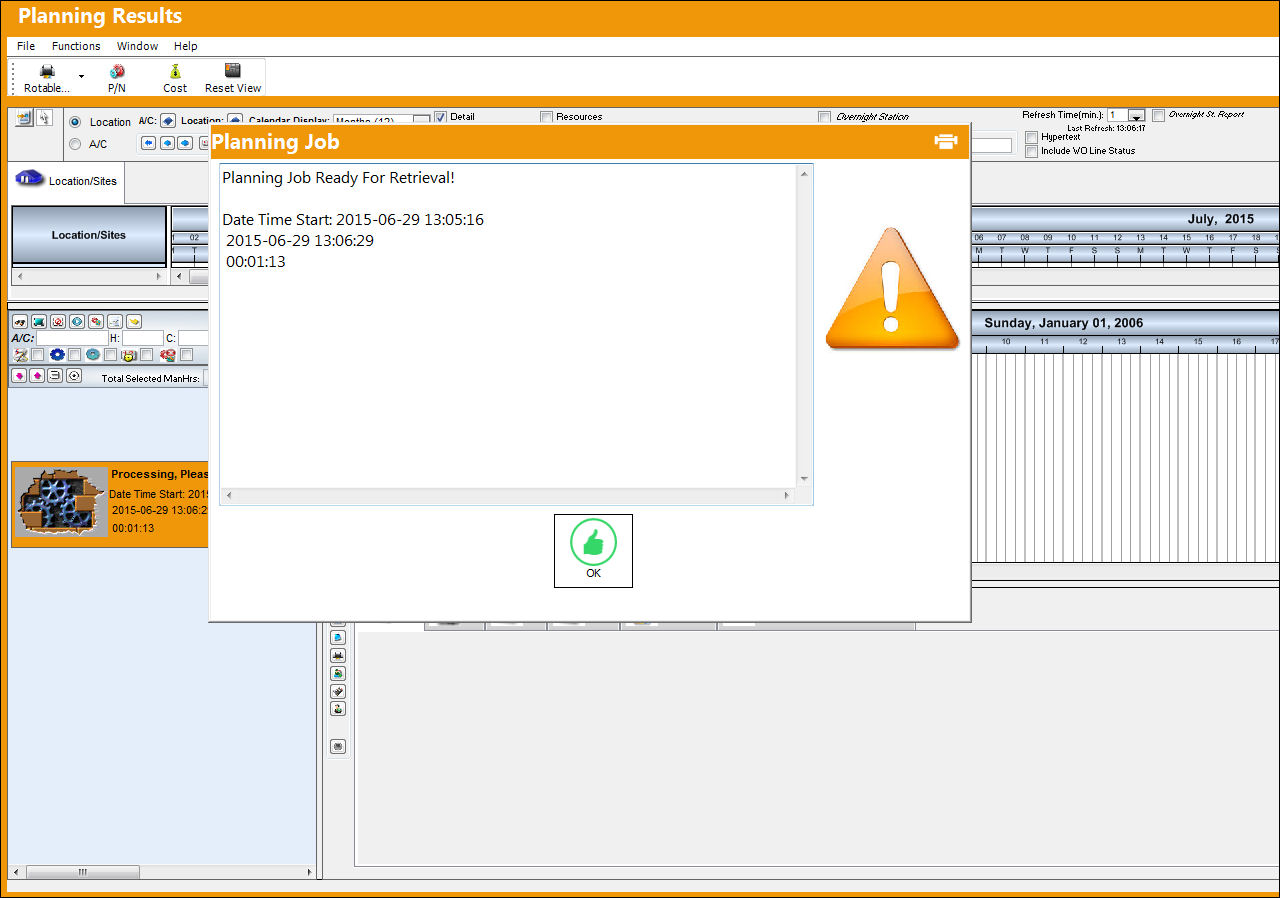
Task: Click the pink down-arrow icon
Action: 19,376
